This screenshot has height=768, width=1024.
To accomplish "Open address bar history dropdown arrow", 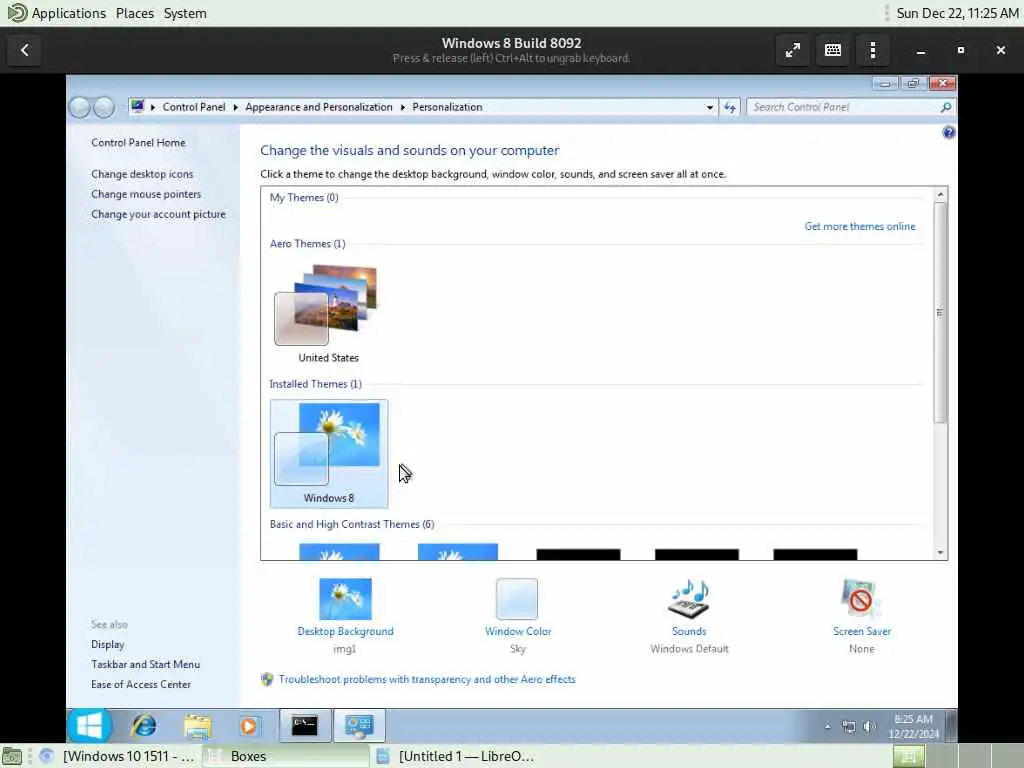I will [x=710, y=107].
